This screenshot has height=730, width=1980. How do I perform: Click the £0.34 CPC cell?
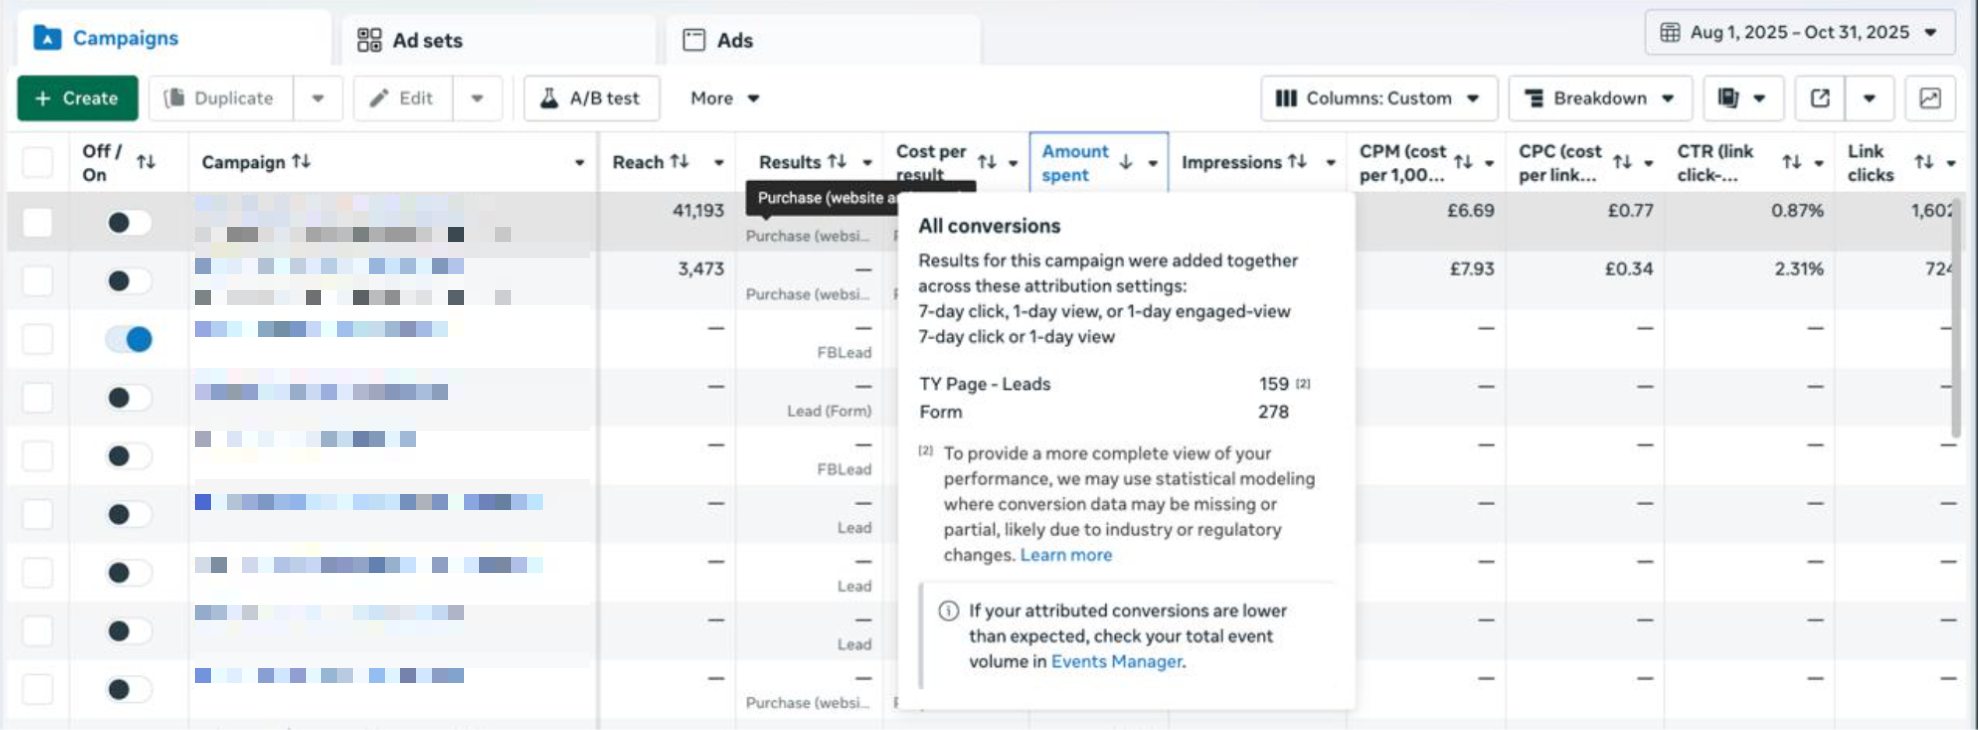point(1629,269)
